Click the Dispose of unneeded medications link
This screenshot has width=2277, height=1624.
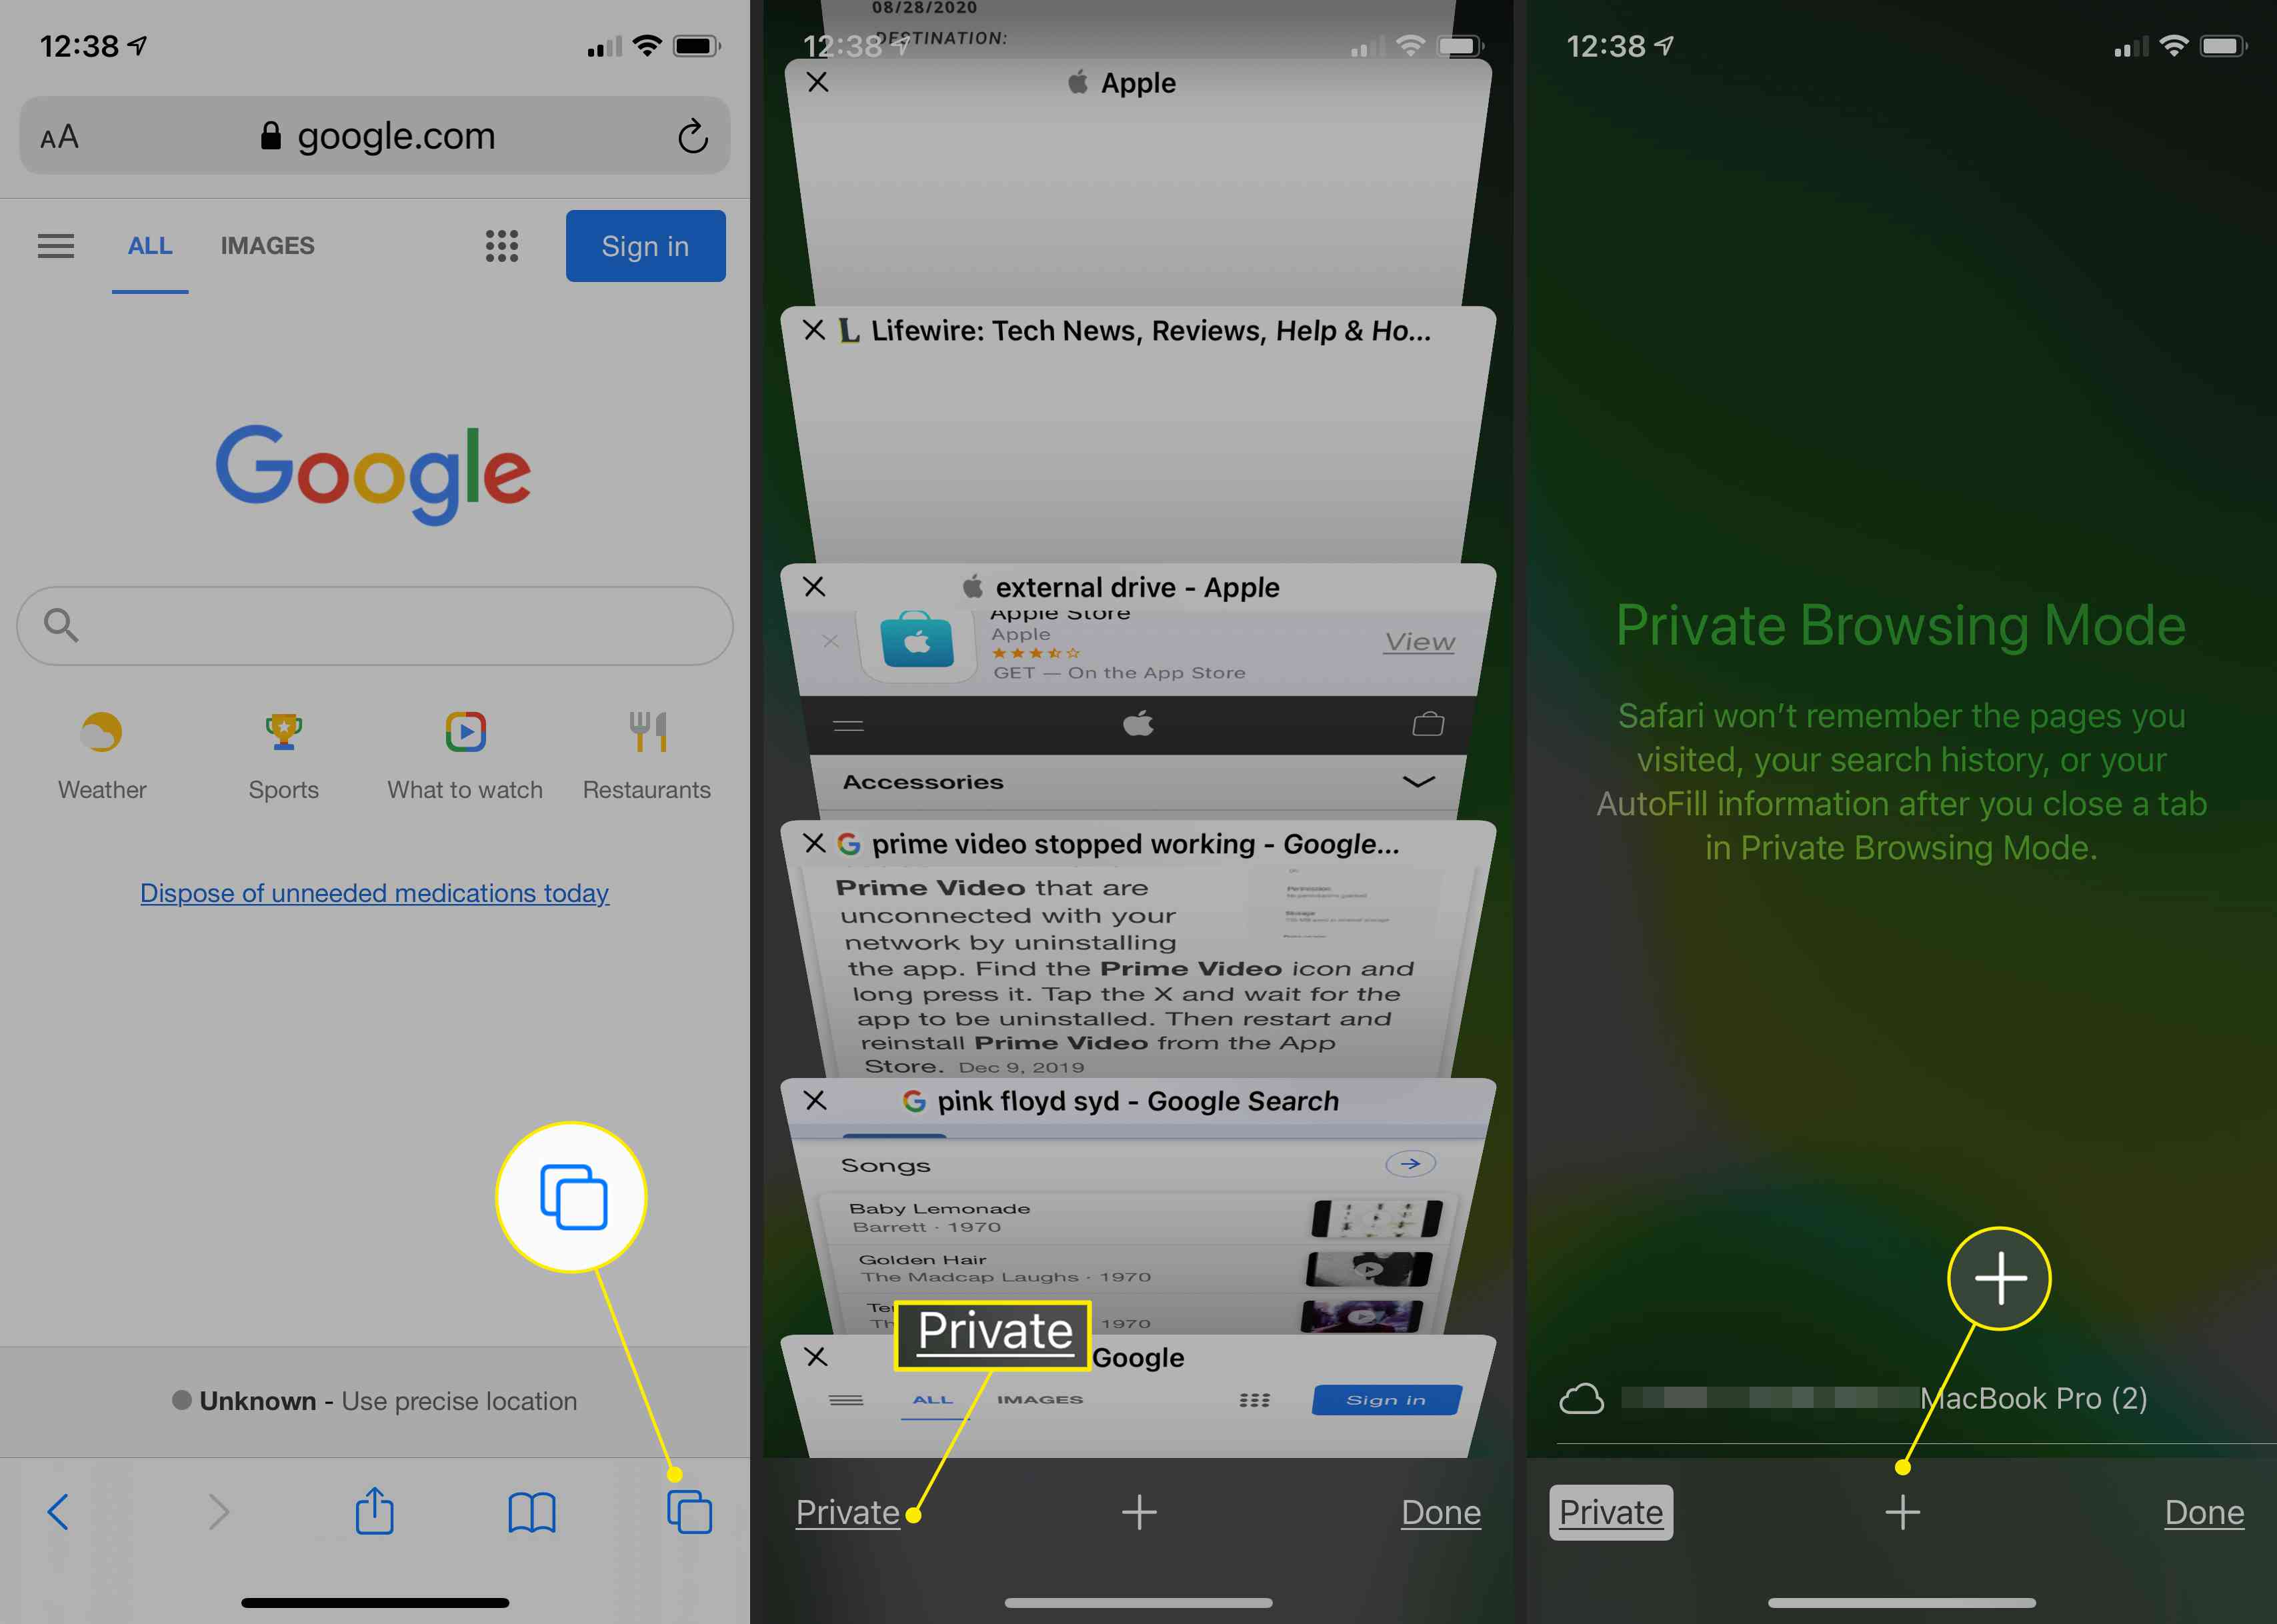coord(374,893)
